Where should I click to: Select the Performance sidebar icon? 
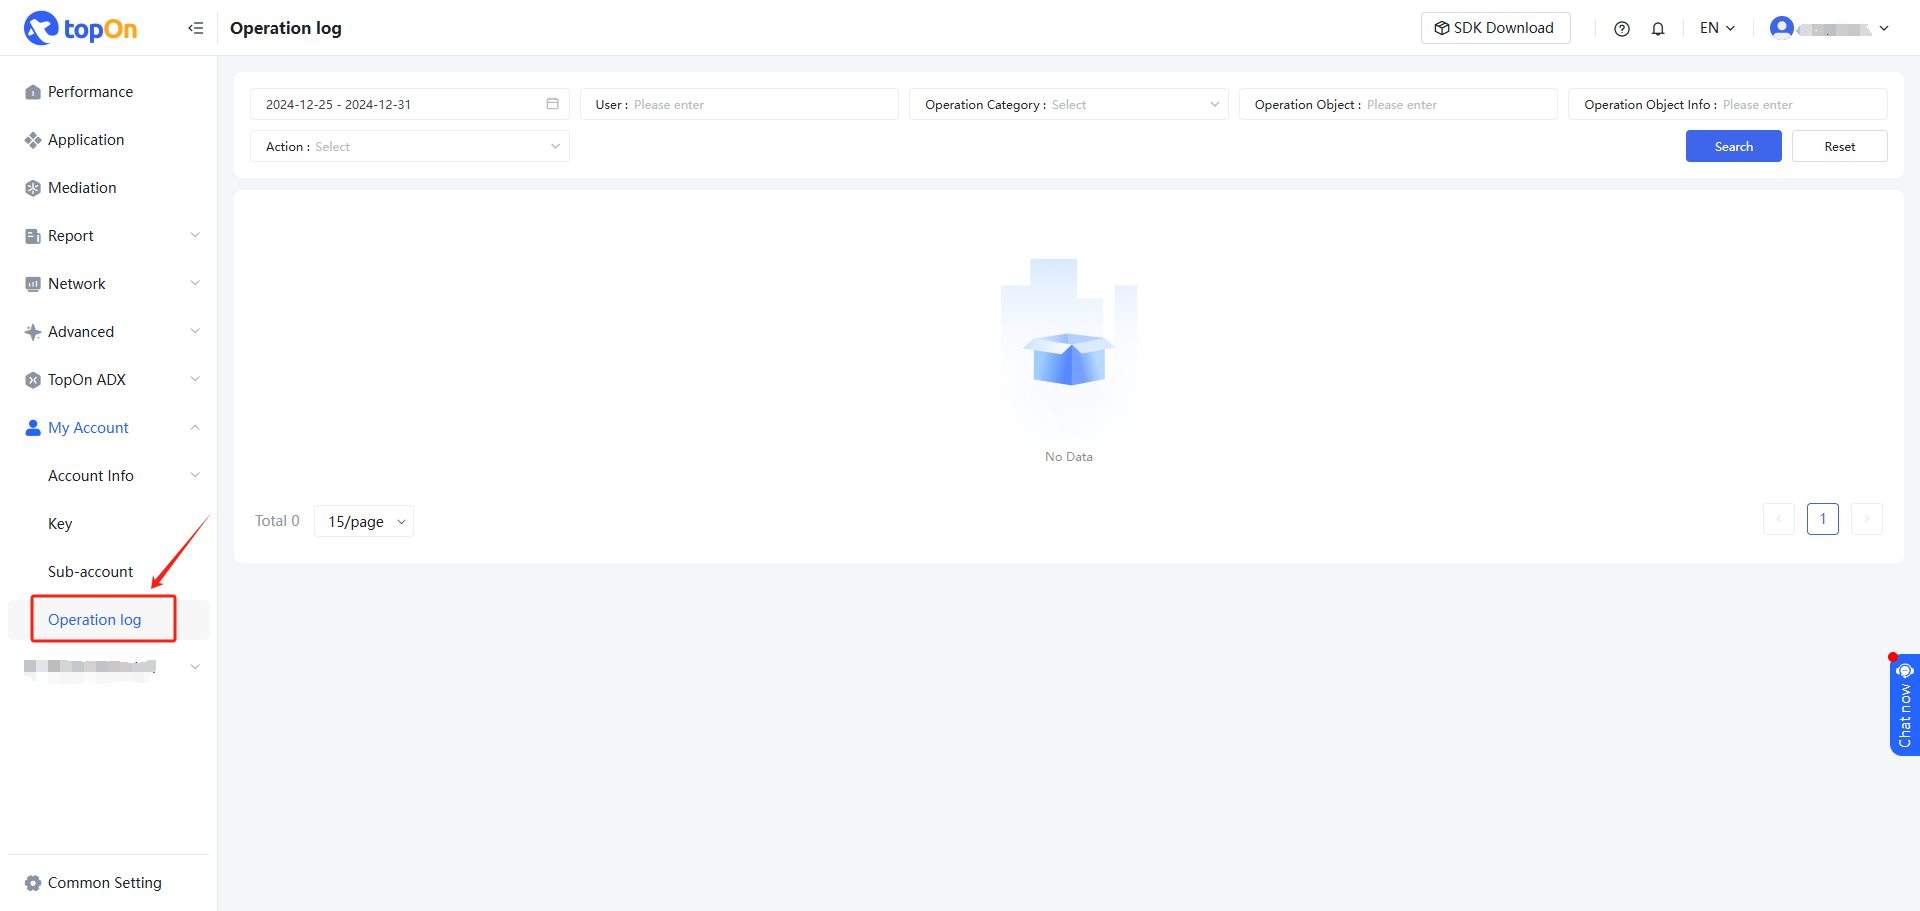pyautogui.click(x=31, y=91)
